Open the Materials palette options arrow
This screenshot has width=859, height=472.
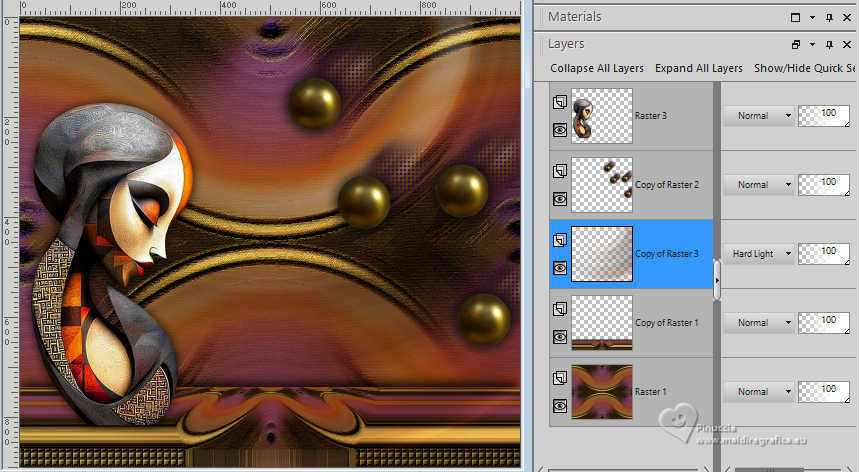pos(812,18)
